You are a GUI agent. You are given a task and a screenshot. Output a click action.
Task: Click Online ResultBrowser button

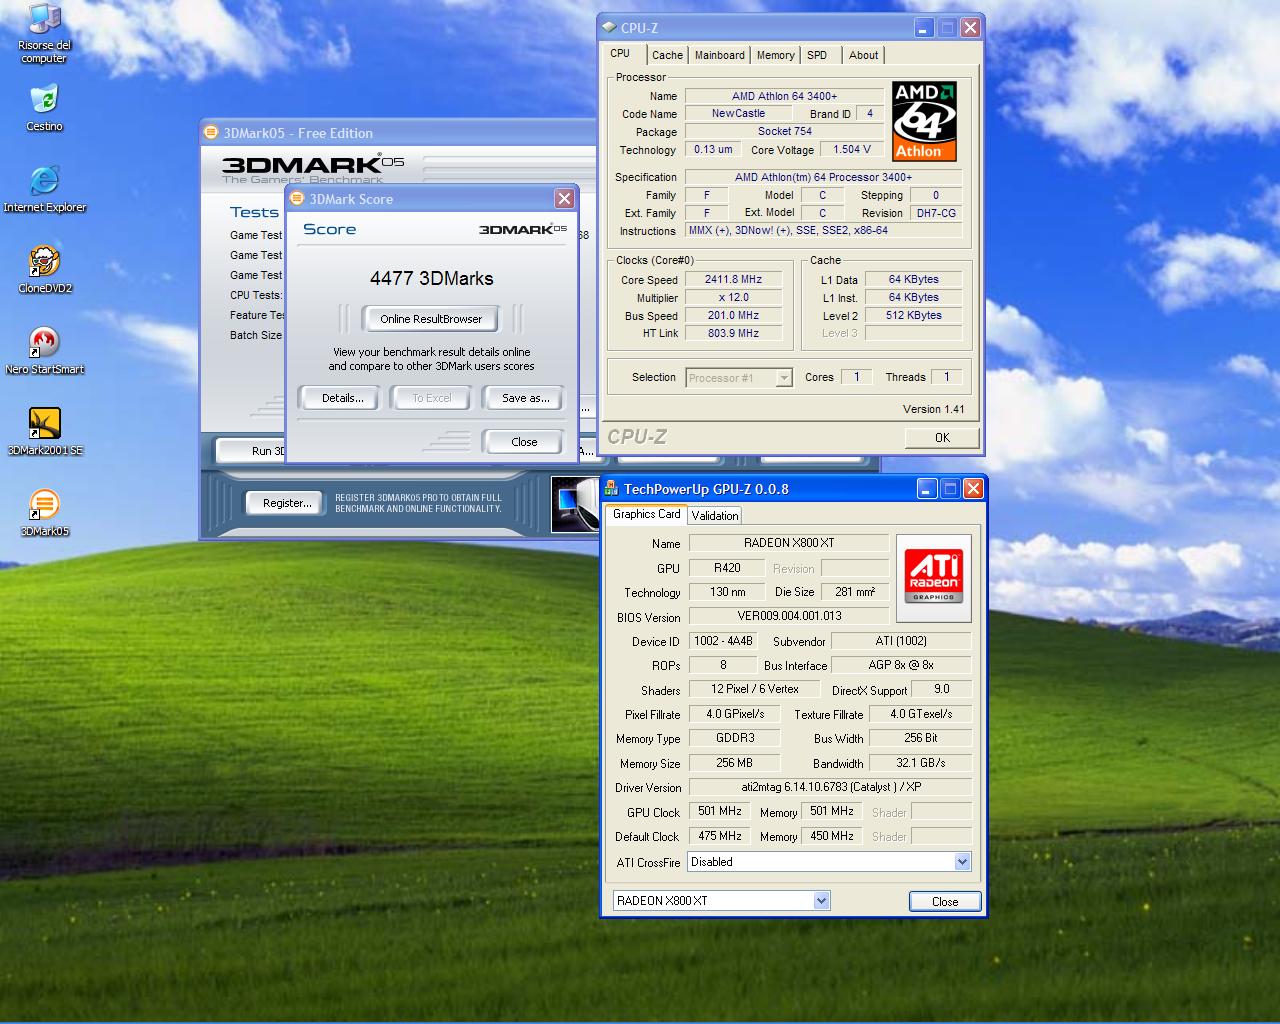(431, 319)
